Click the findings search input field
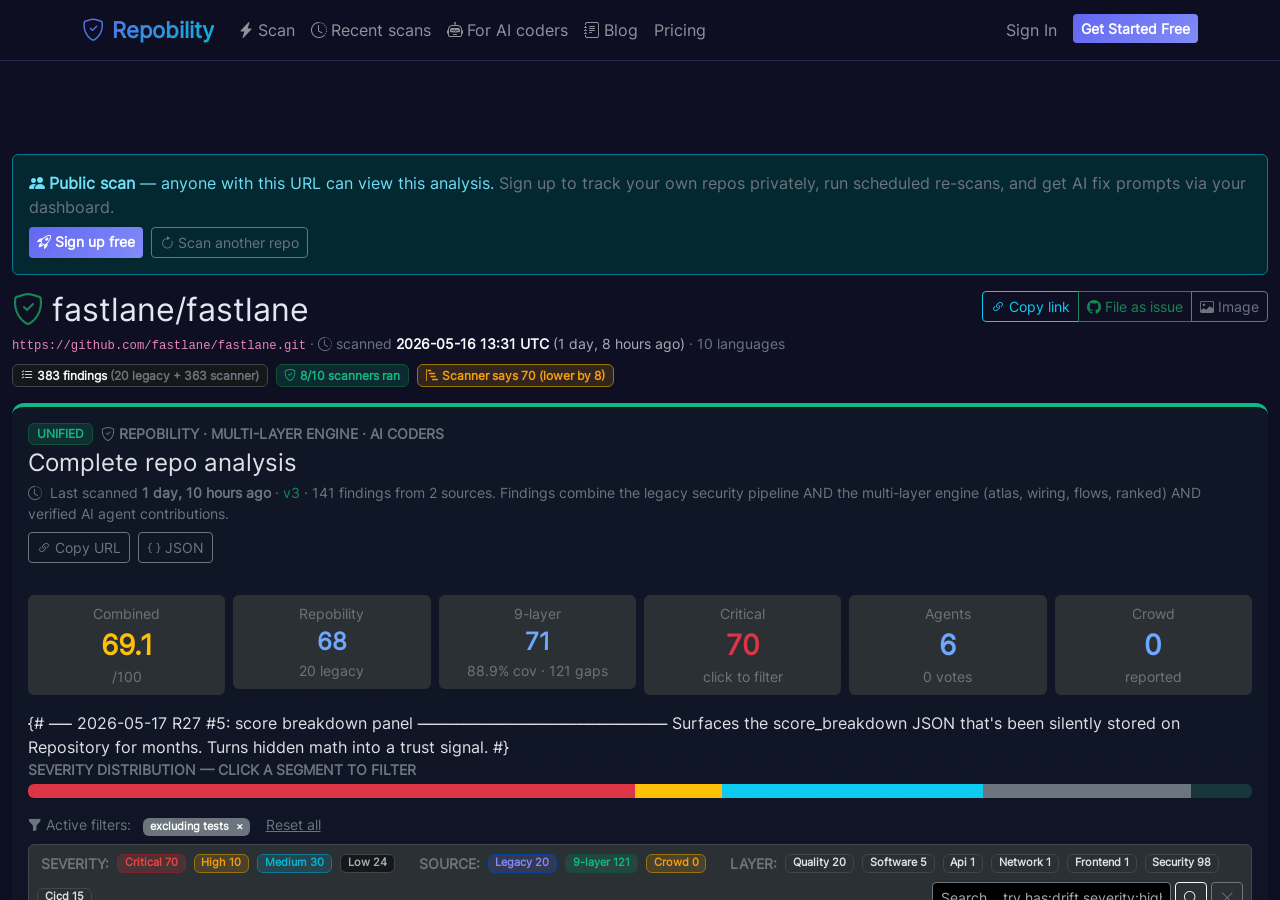 click(1051, 891)
